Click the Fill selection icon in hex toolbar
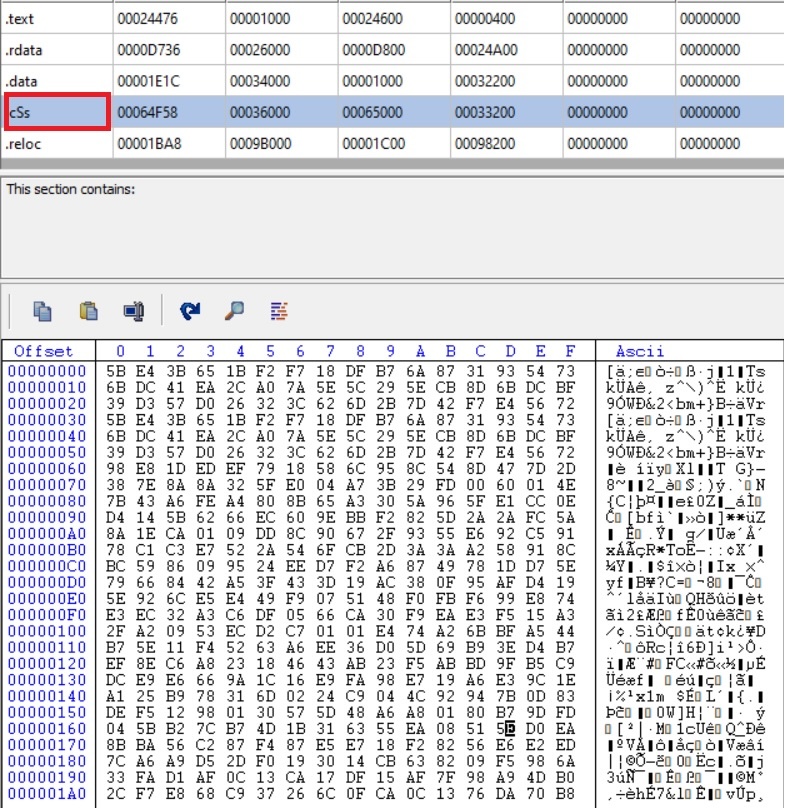This screenshot has width=788, height=811. point(134,311)
